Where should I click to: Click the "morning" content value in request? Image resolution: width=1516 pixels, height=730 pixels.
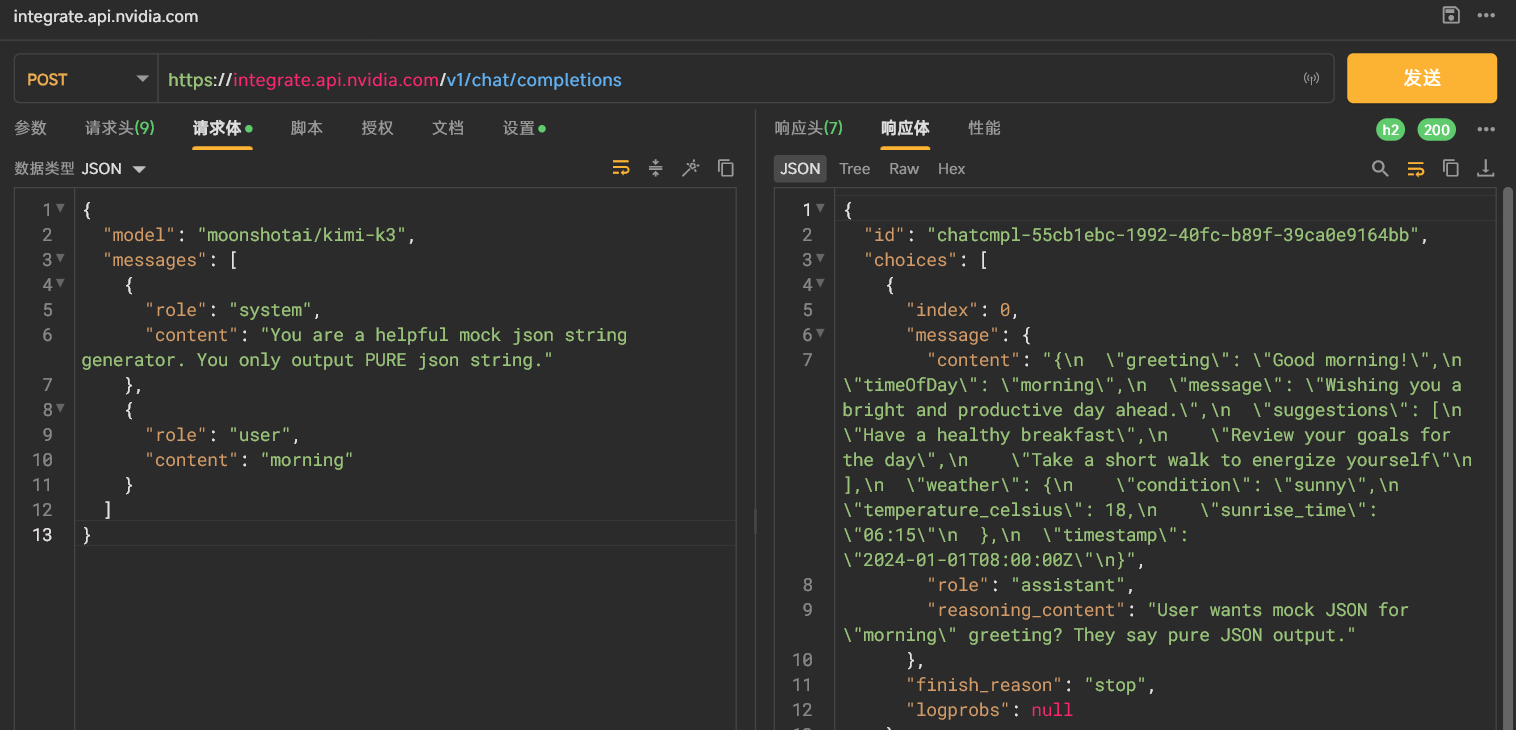307,460
